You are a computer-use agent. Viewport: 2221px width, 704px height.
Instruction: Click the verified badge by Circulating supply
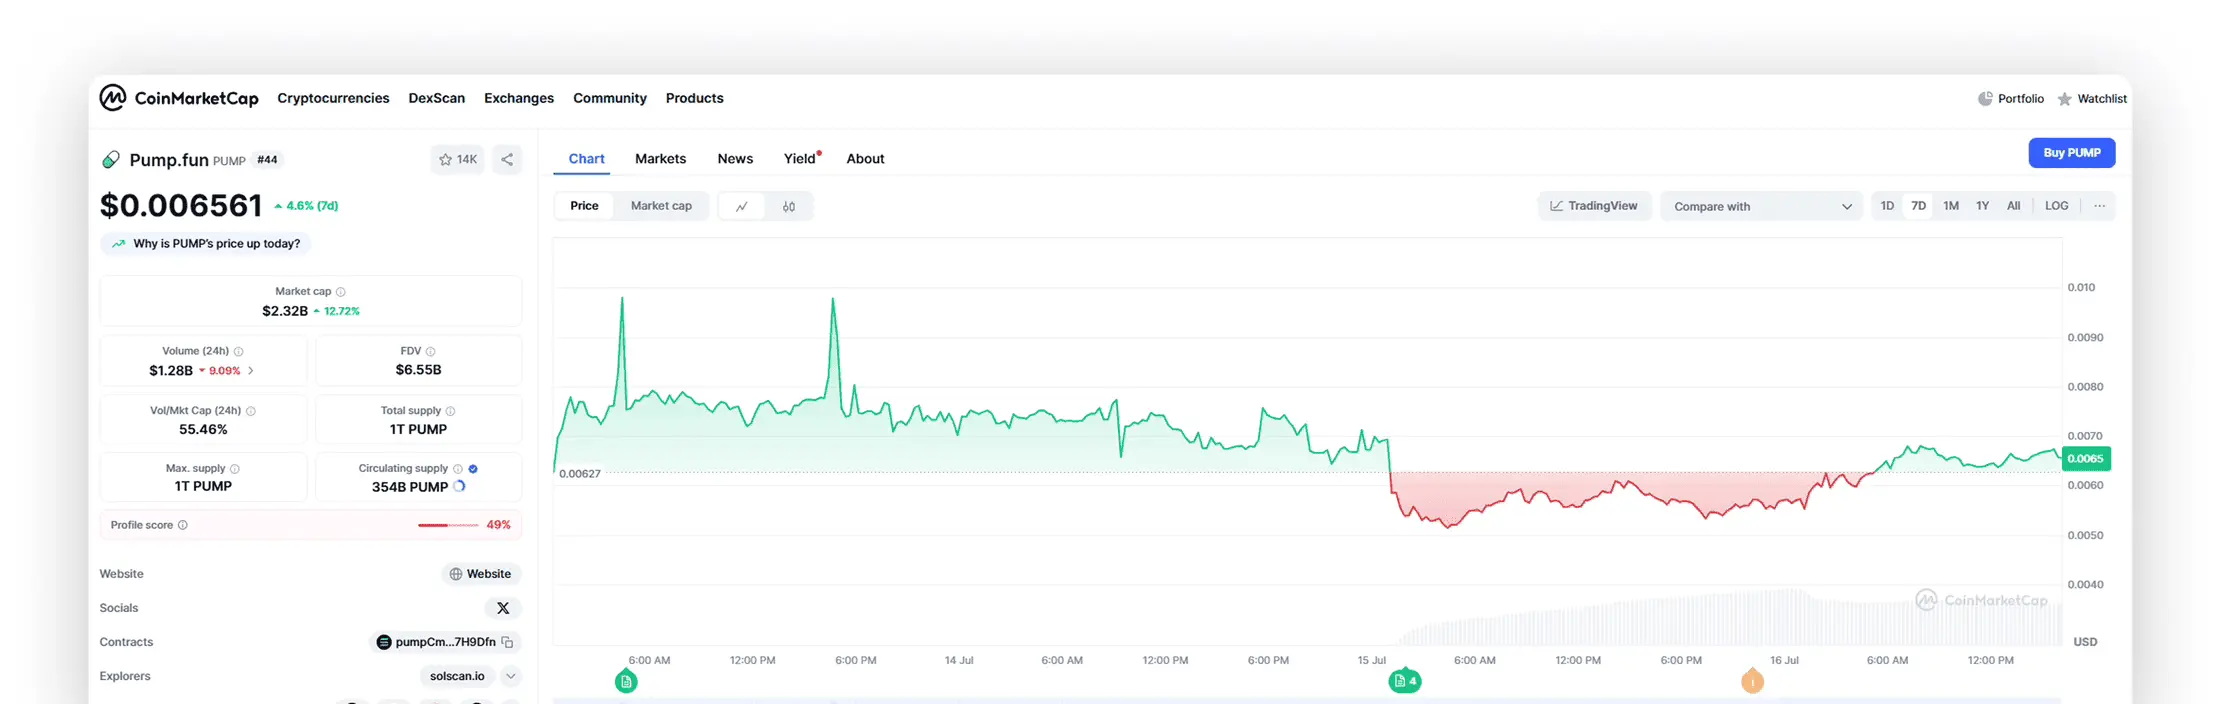coord(473,469)
